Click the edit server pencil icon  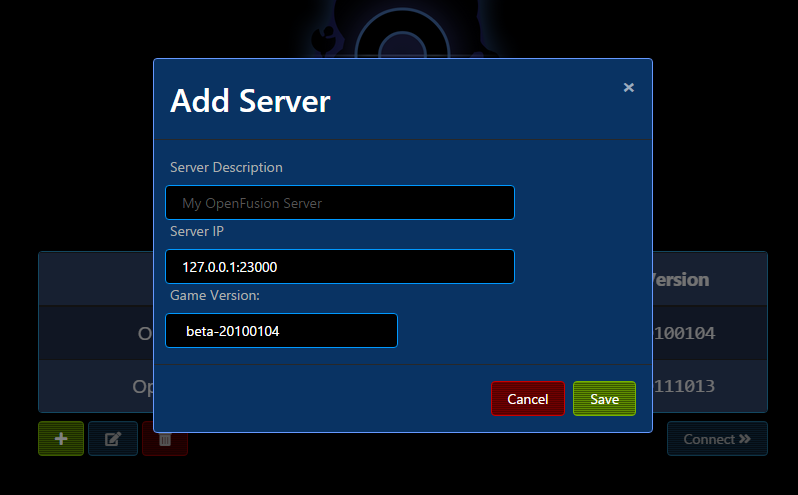tap(113, 439)
